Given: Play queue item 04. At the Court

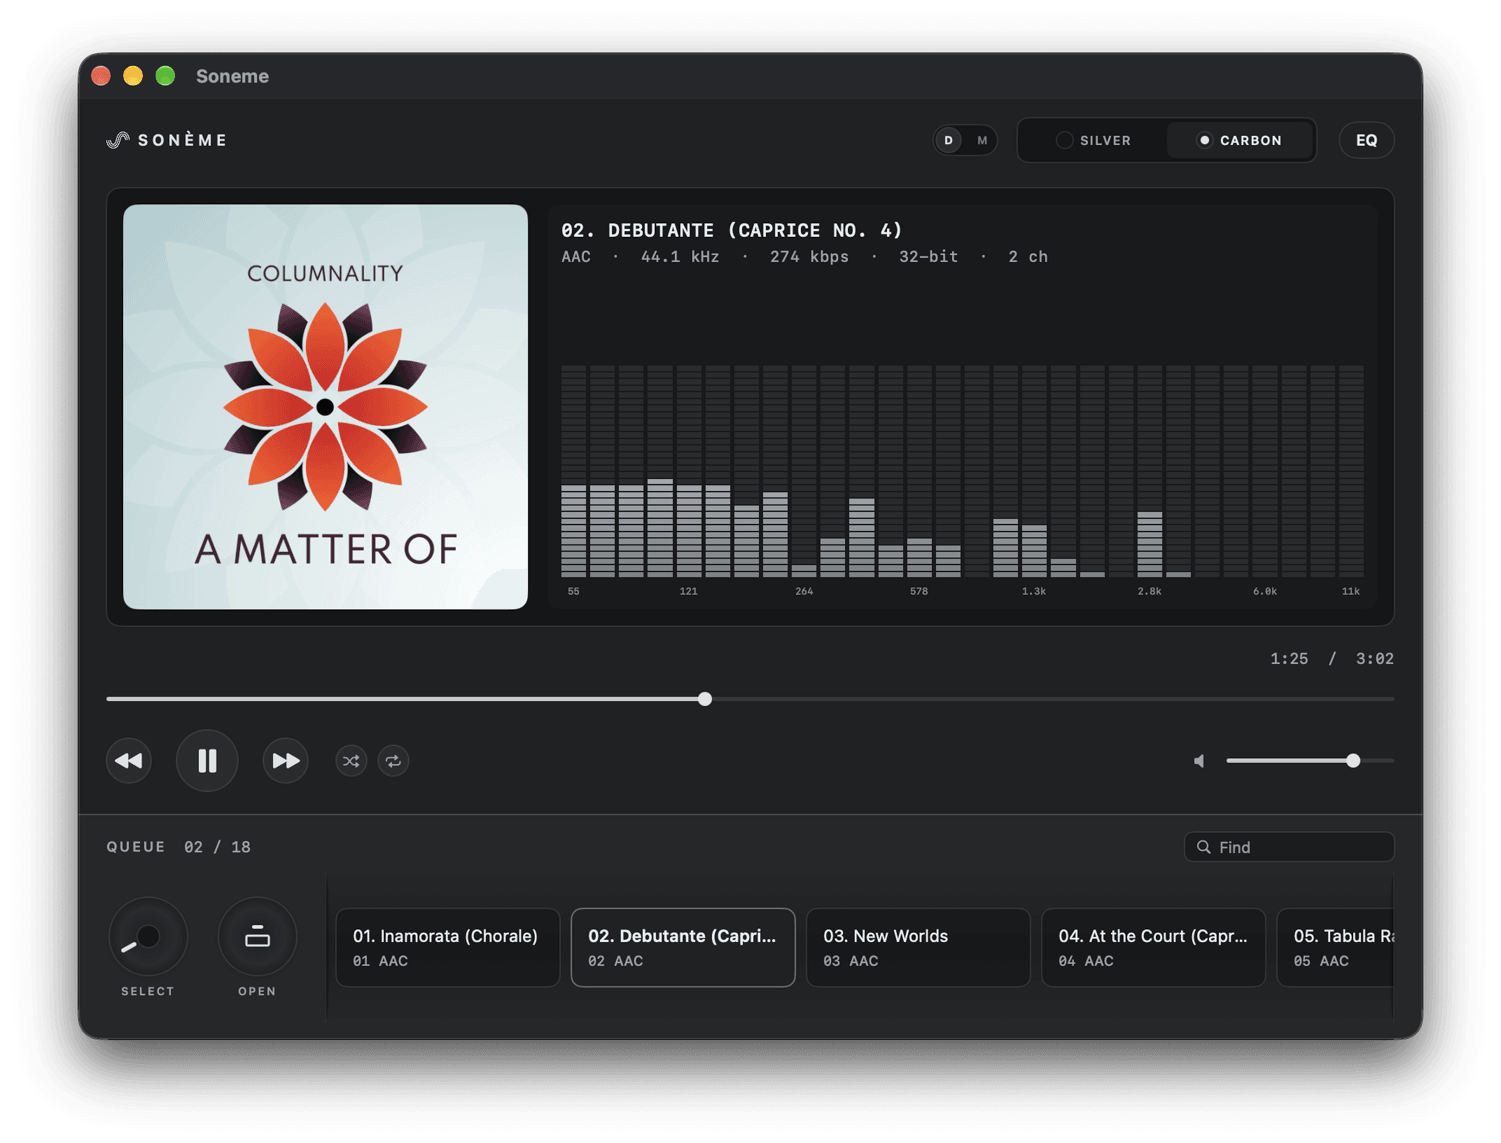Looking at the screenshot, I should point(1153,947).
